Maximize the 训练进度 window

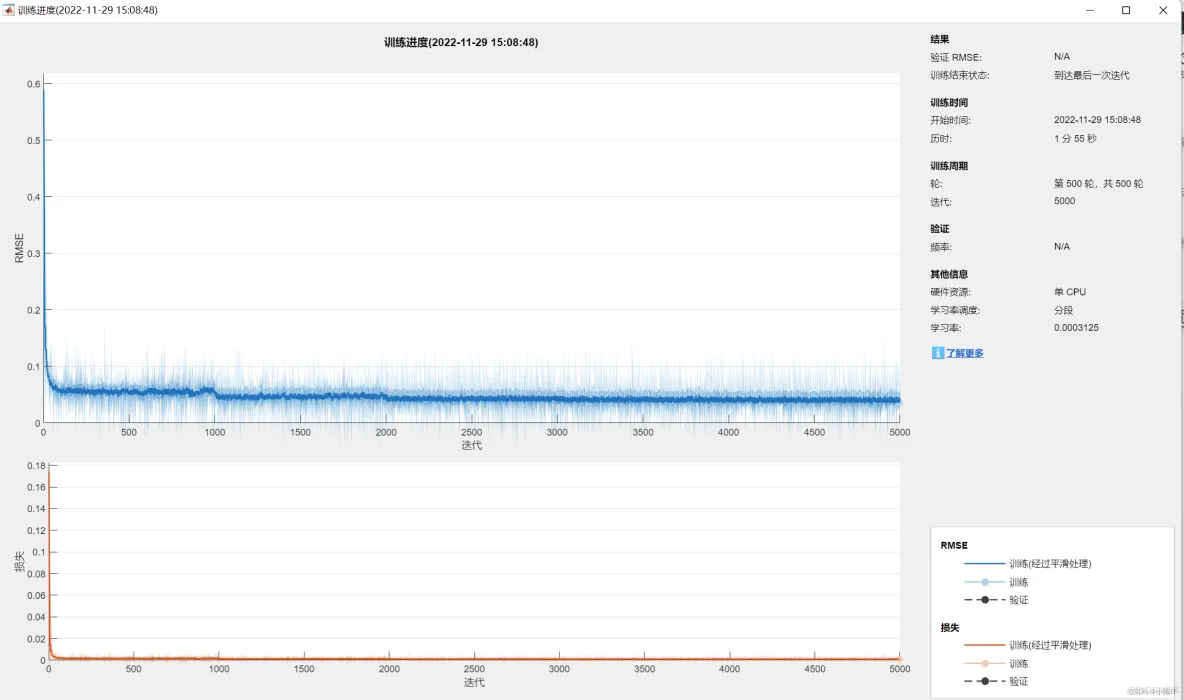coord(1126,10)
